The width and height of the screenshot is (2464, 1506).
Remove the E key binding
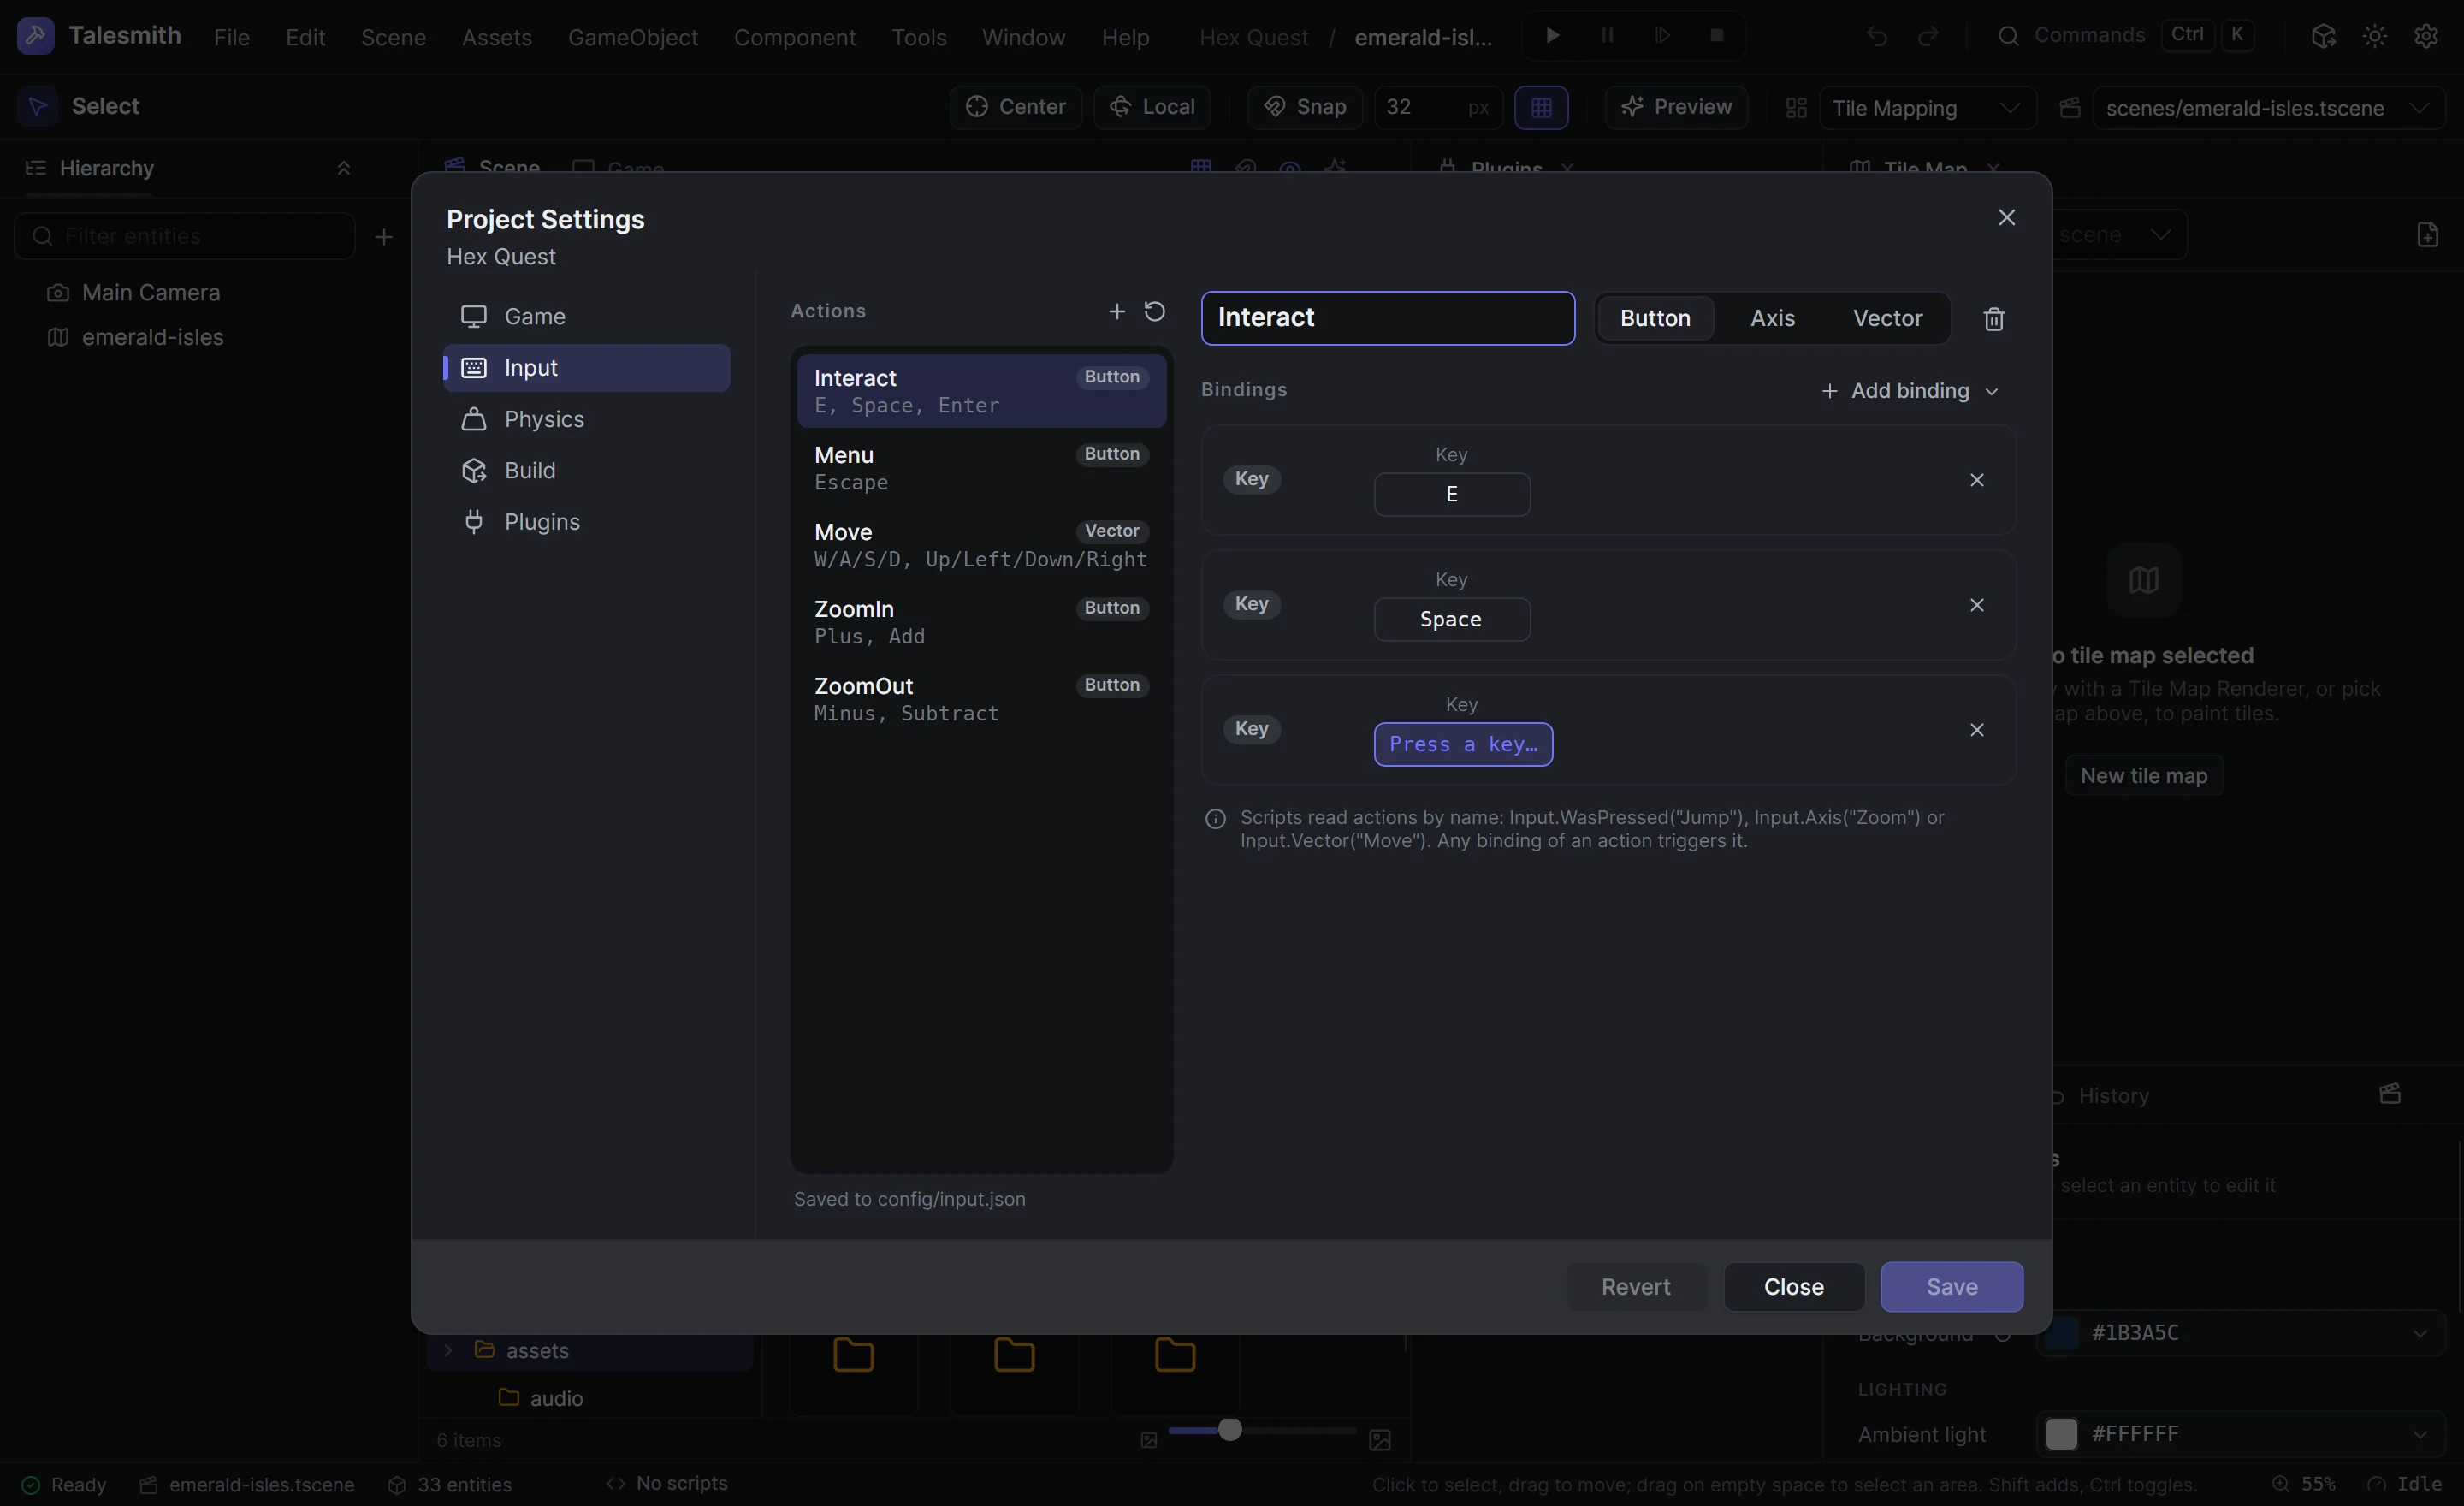pyautogui.click(x=1976, y=480)
